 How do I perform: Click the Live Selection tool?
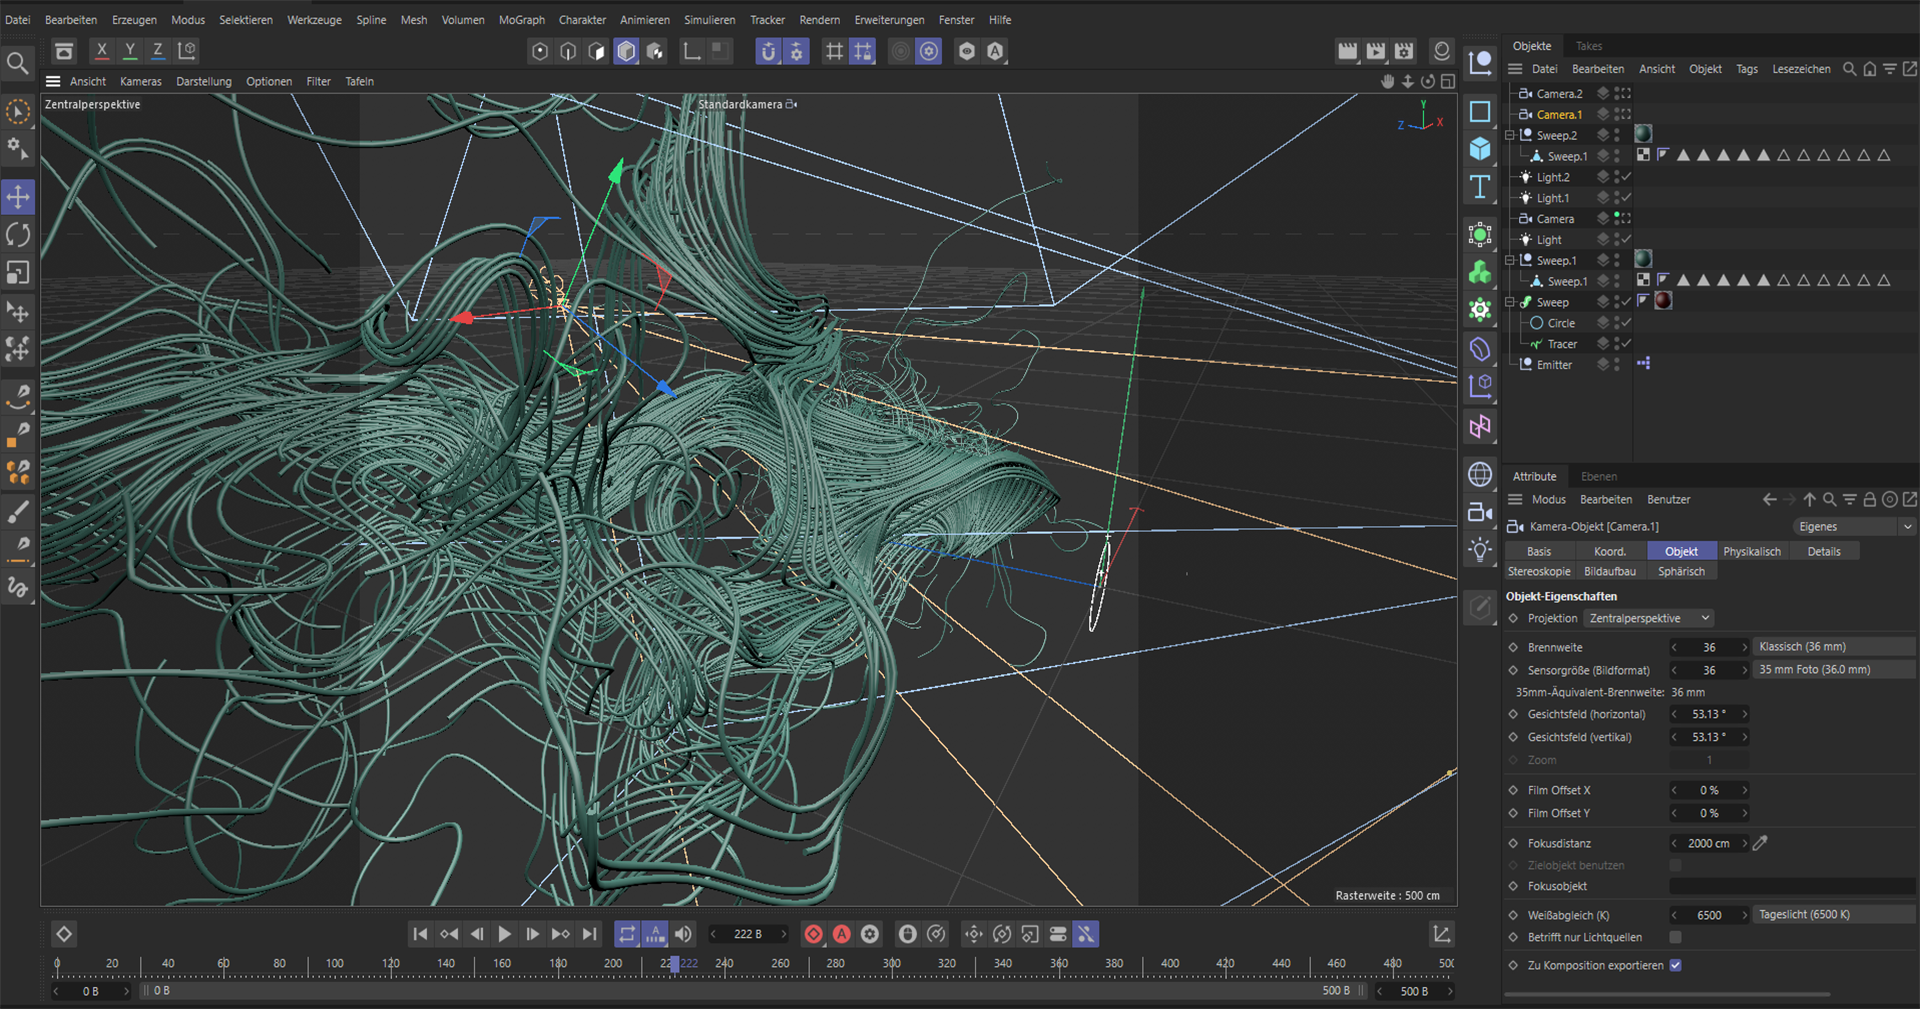(18, 112)
